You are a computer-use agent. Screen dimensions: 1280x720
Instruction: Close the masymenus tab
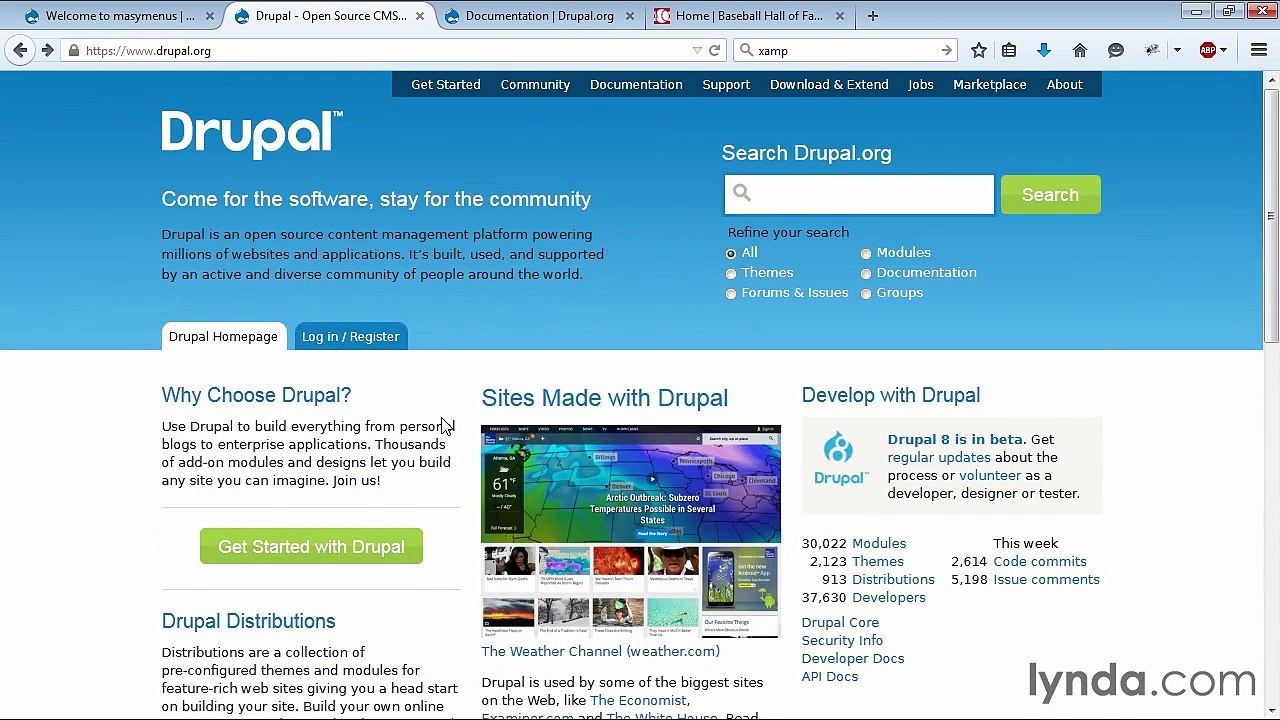(210, 16)
